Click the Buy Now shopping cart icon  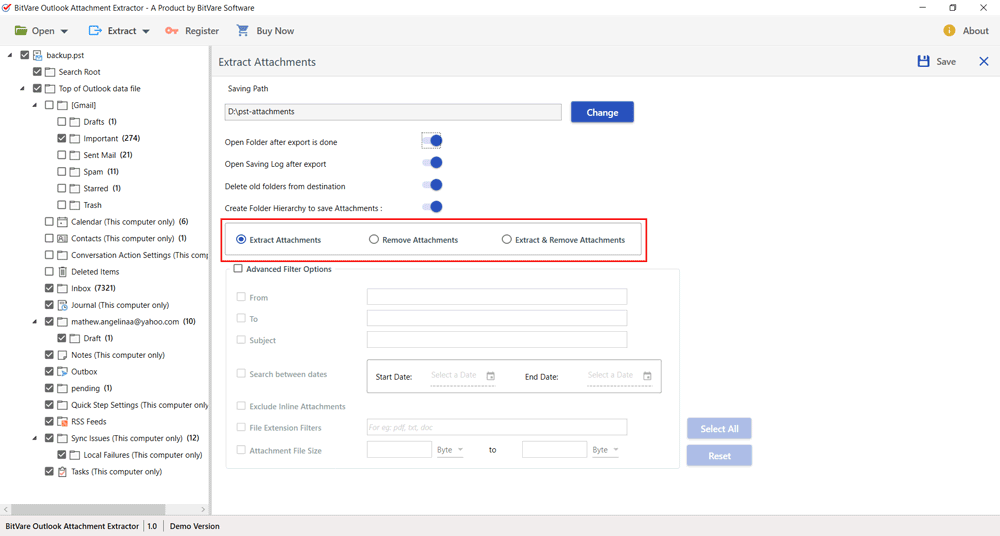tap(243, 31)
